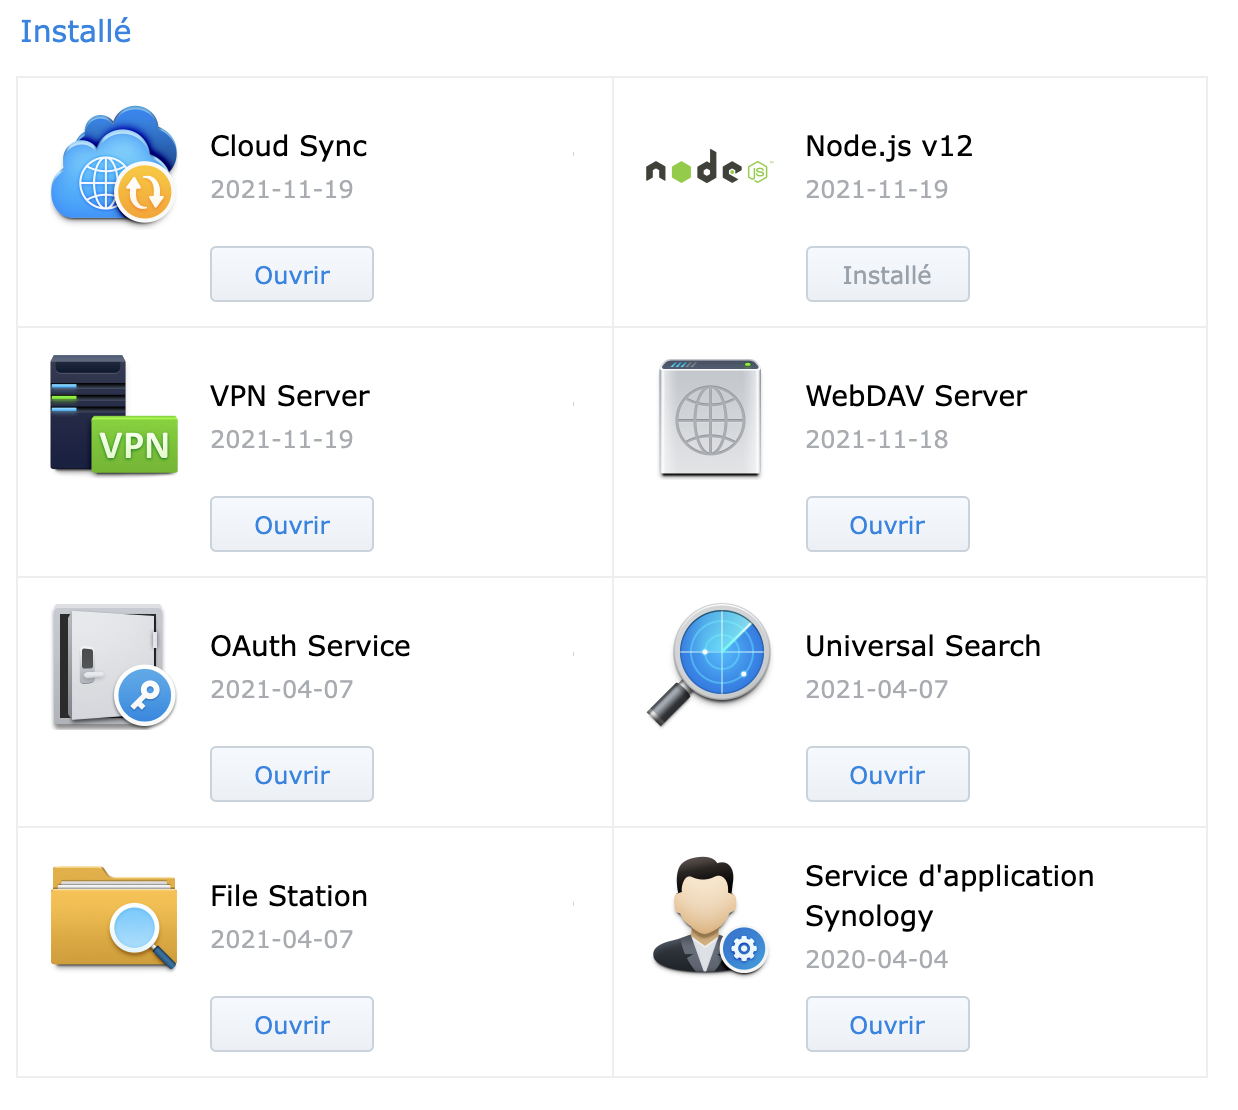
Task: Open VPN Server using Ouvrir button
Action: coord(292,525)
